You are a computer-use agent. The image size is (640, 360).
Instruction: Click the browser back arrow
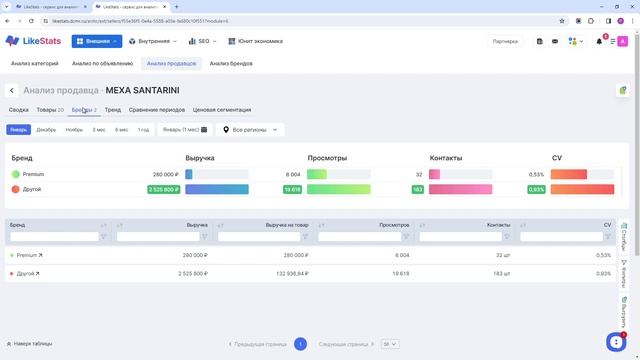pos(7,21)
